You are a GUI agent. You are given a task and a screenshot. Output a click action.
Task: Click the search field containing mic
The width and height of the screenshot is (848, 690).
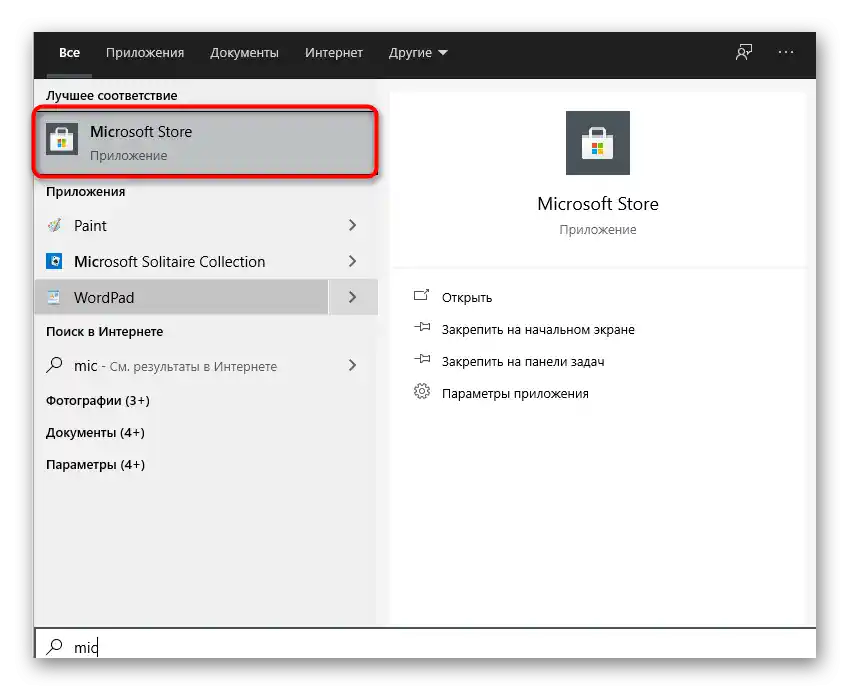(x=425, y=645)
